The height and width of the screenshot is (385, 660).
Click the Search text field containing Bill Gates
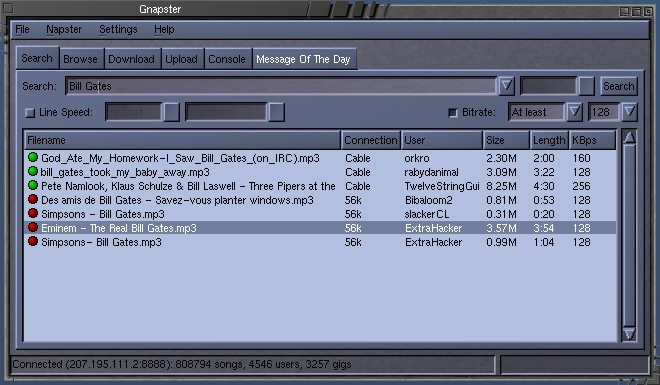coord(281,86)
